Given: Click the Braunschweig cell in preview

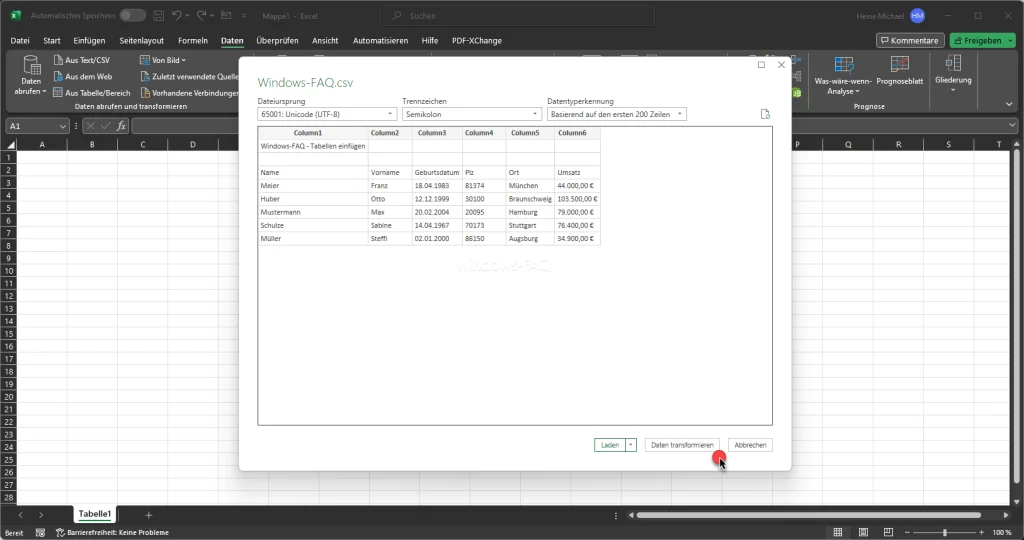Looking at the screenshot, I should pyautogui.click(x=530, y=199).
